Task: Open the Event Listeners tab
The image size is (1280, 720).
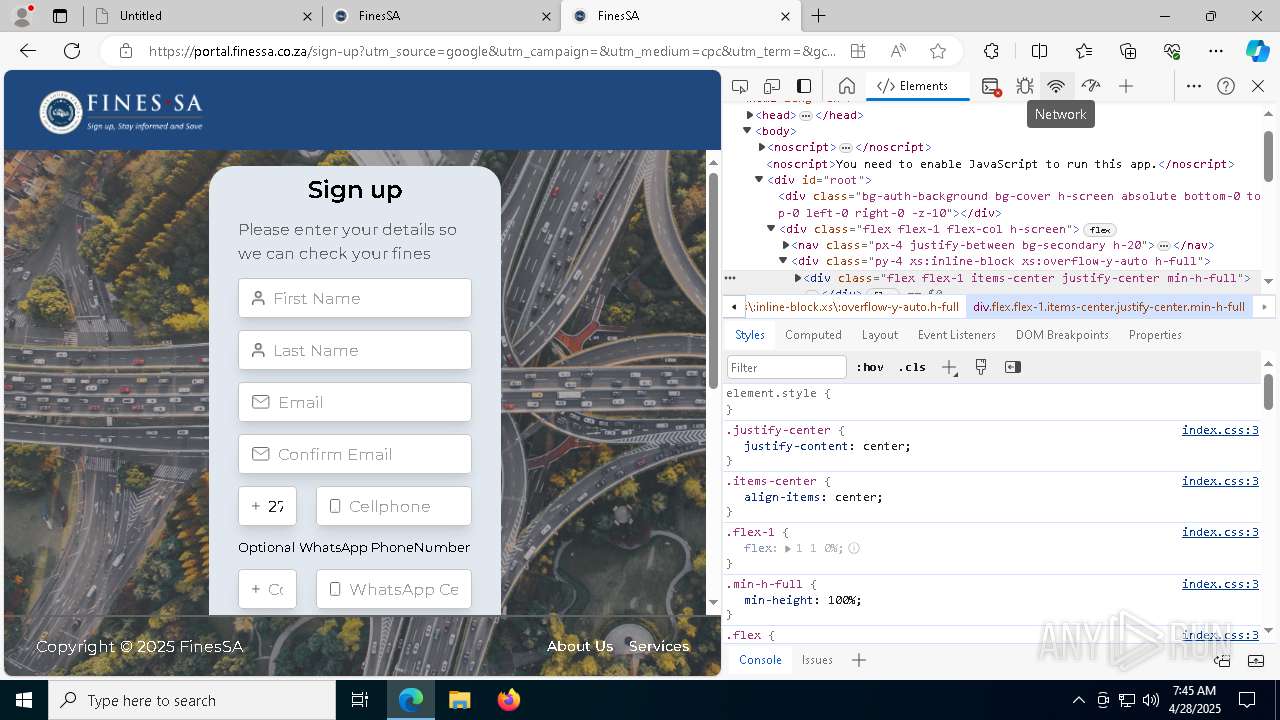Action: (957, 335)
